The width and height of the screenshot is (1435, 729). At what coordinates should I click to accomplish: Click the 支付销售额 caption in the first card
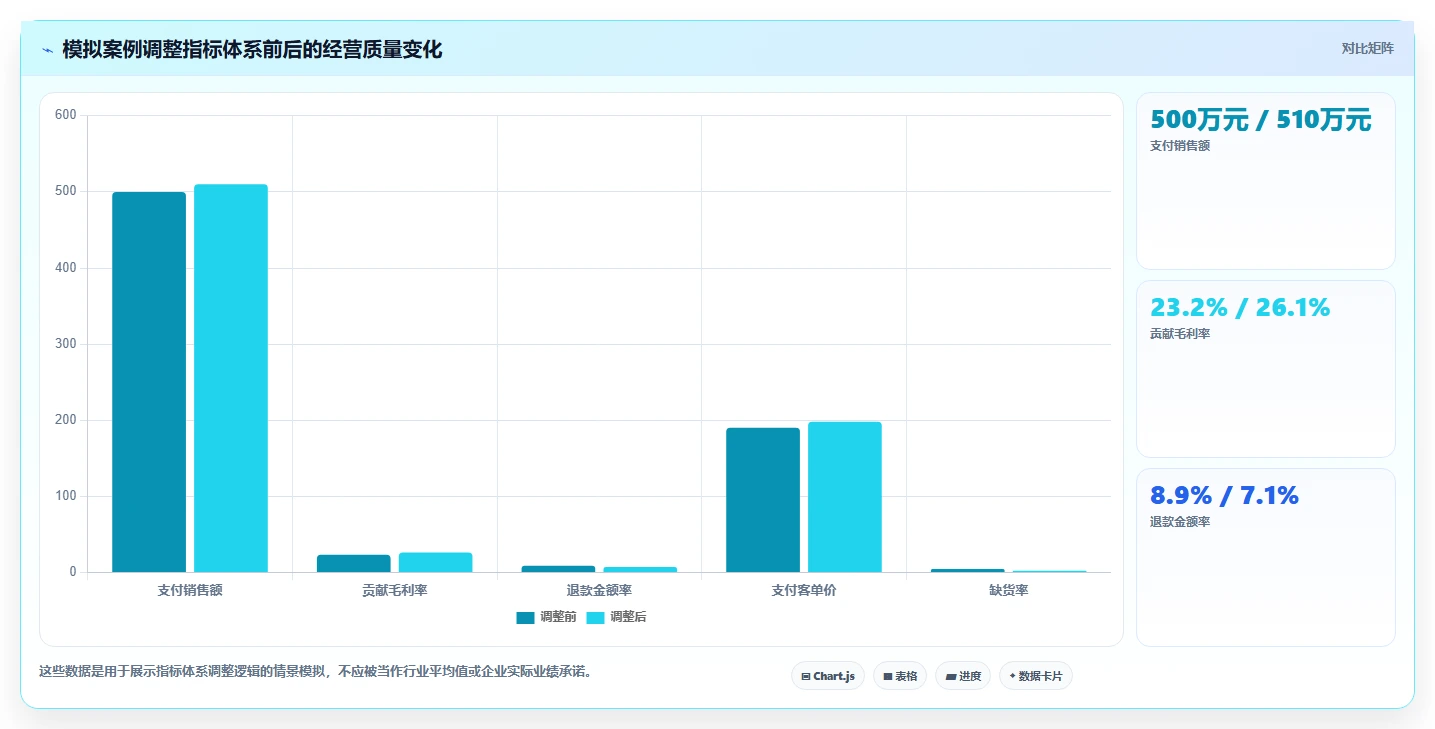[x=1180, y=146]
